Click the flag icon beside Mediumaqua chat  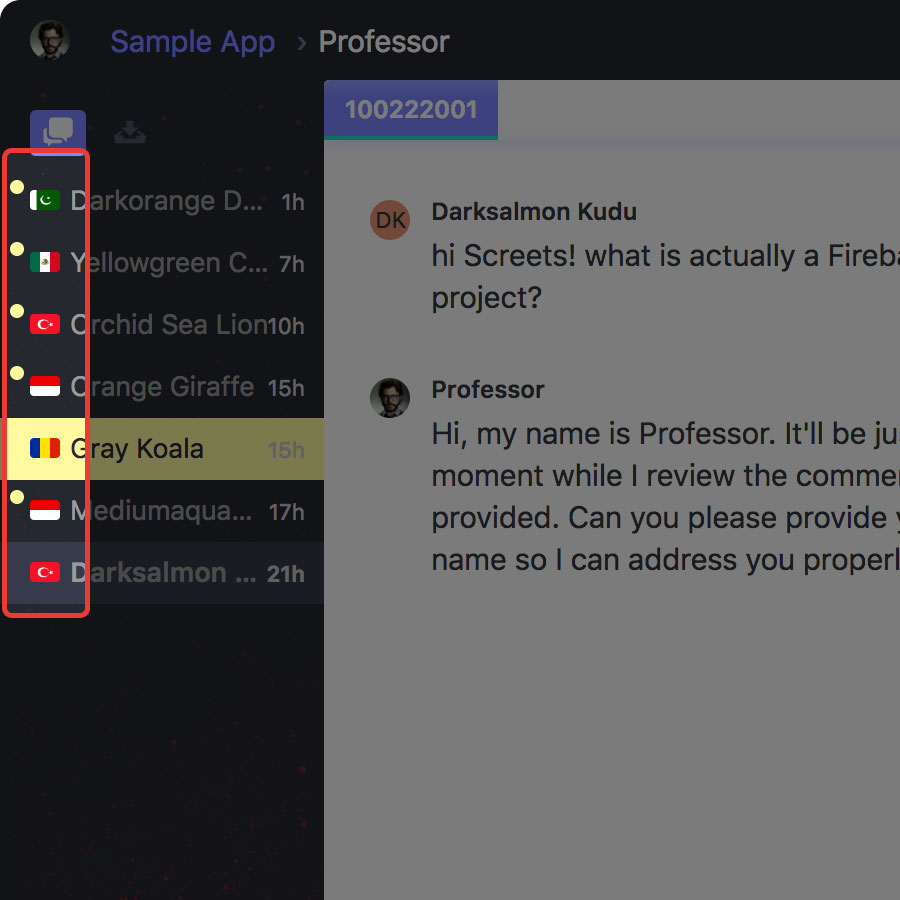click(x=45, y=511)
